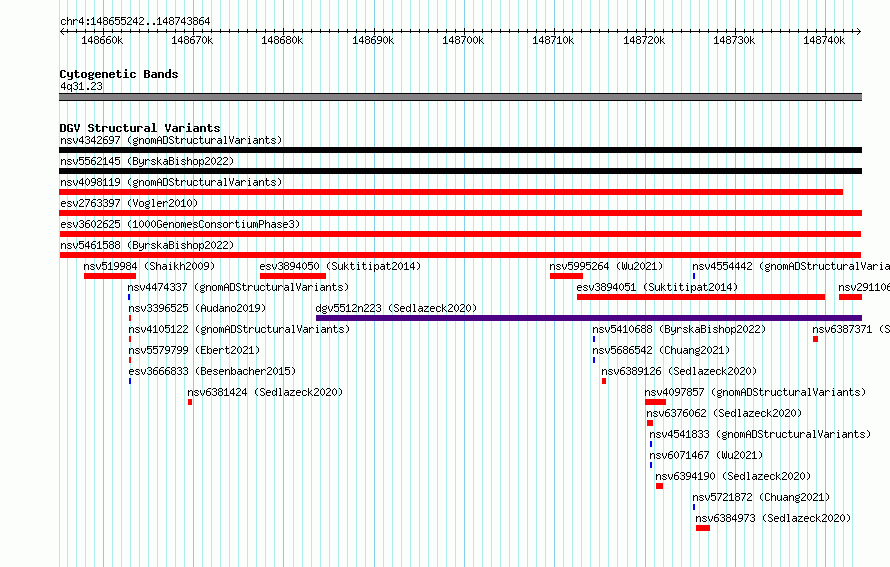Select the red nsv6384973 variant bar
The image size is (890, 567).
click(x=703, y=528)
